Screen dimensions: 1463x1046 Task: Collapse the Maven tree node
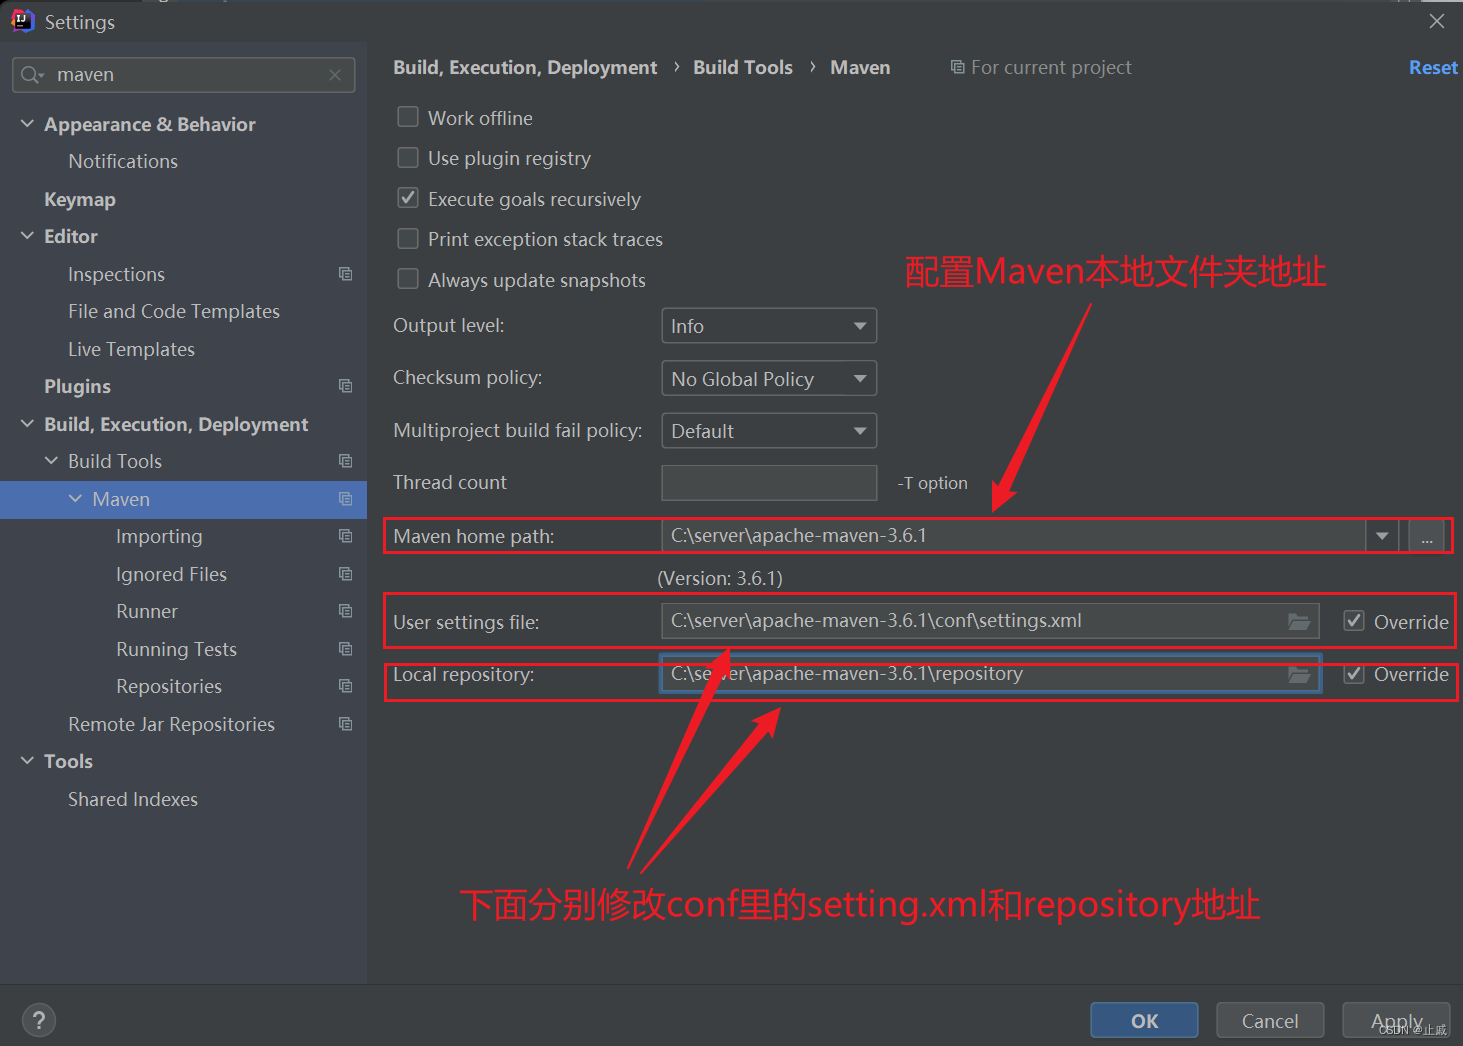[76, 499]
